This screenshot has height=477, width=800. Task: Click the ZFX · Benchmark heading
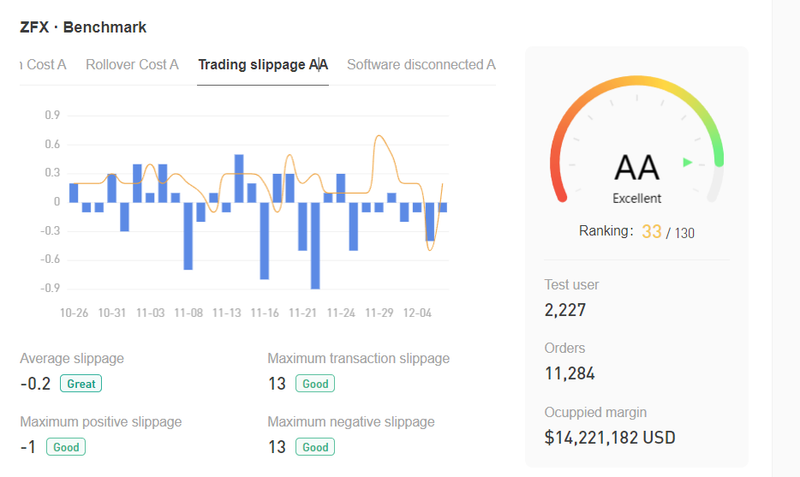point(83,27)
